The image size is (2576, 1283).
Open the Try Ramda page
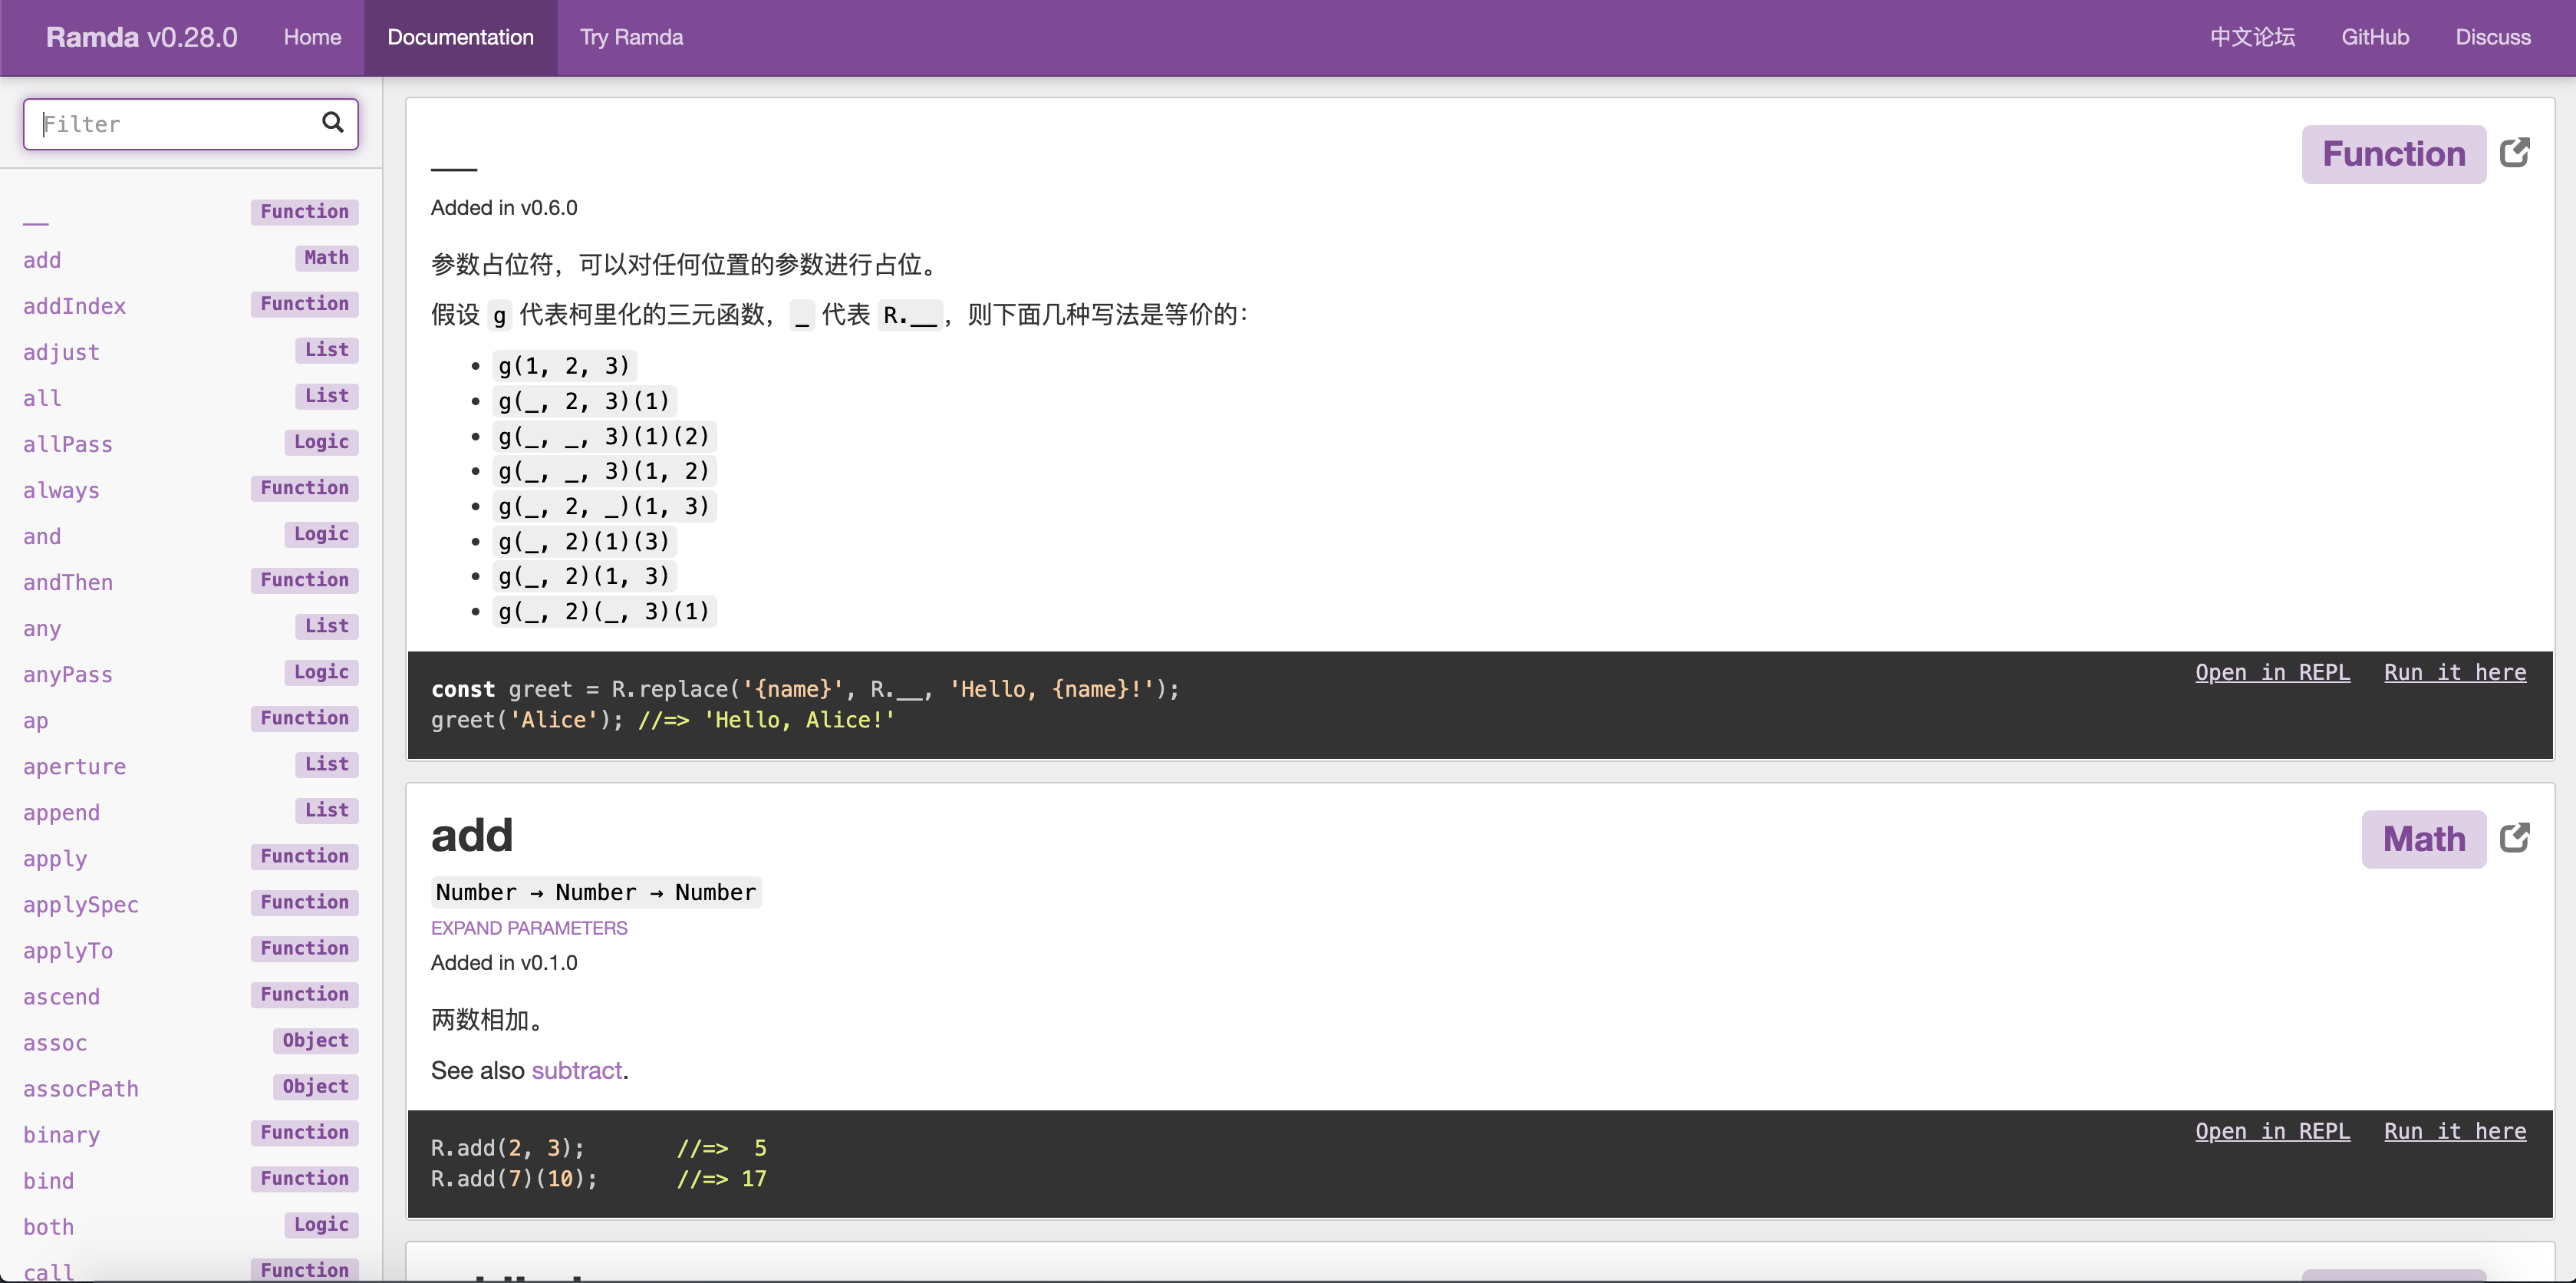[631, 37]
